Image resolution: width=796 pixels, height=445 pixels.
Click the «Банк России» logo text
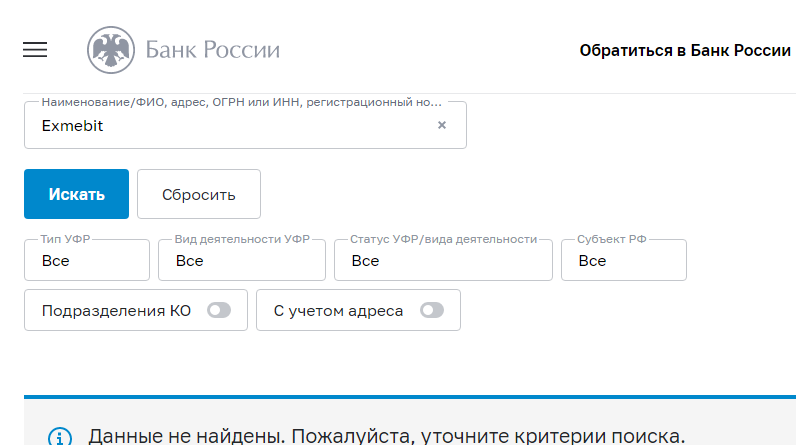pyautogui.click(x=212, y=50)
